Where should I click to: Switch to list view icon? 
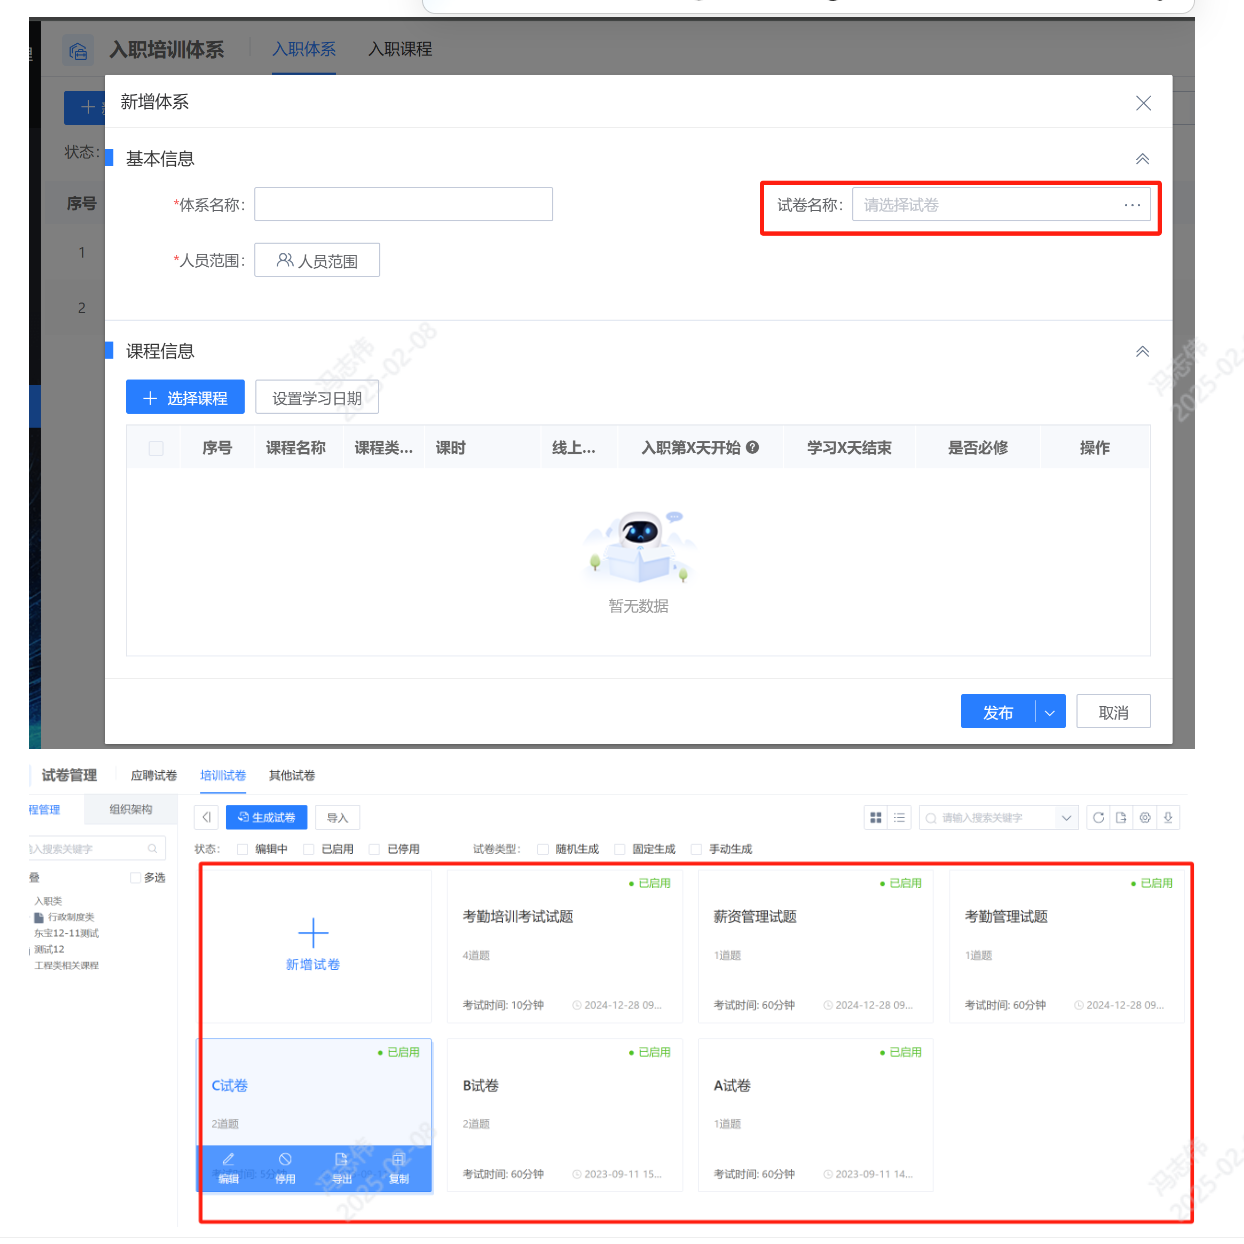tap(899, 818)
